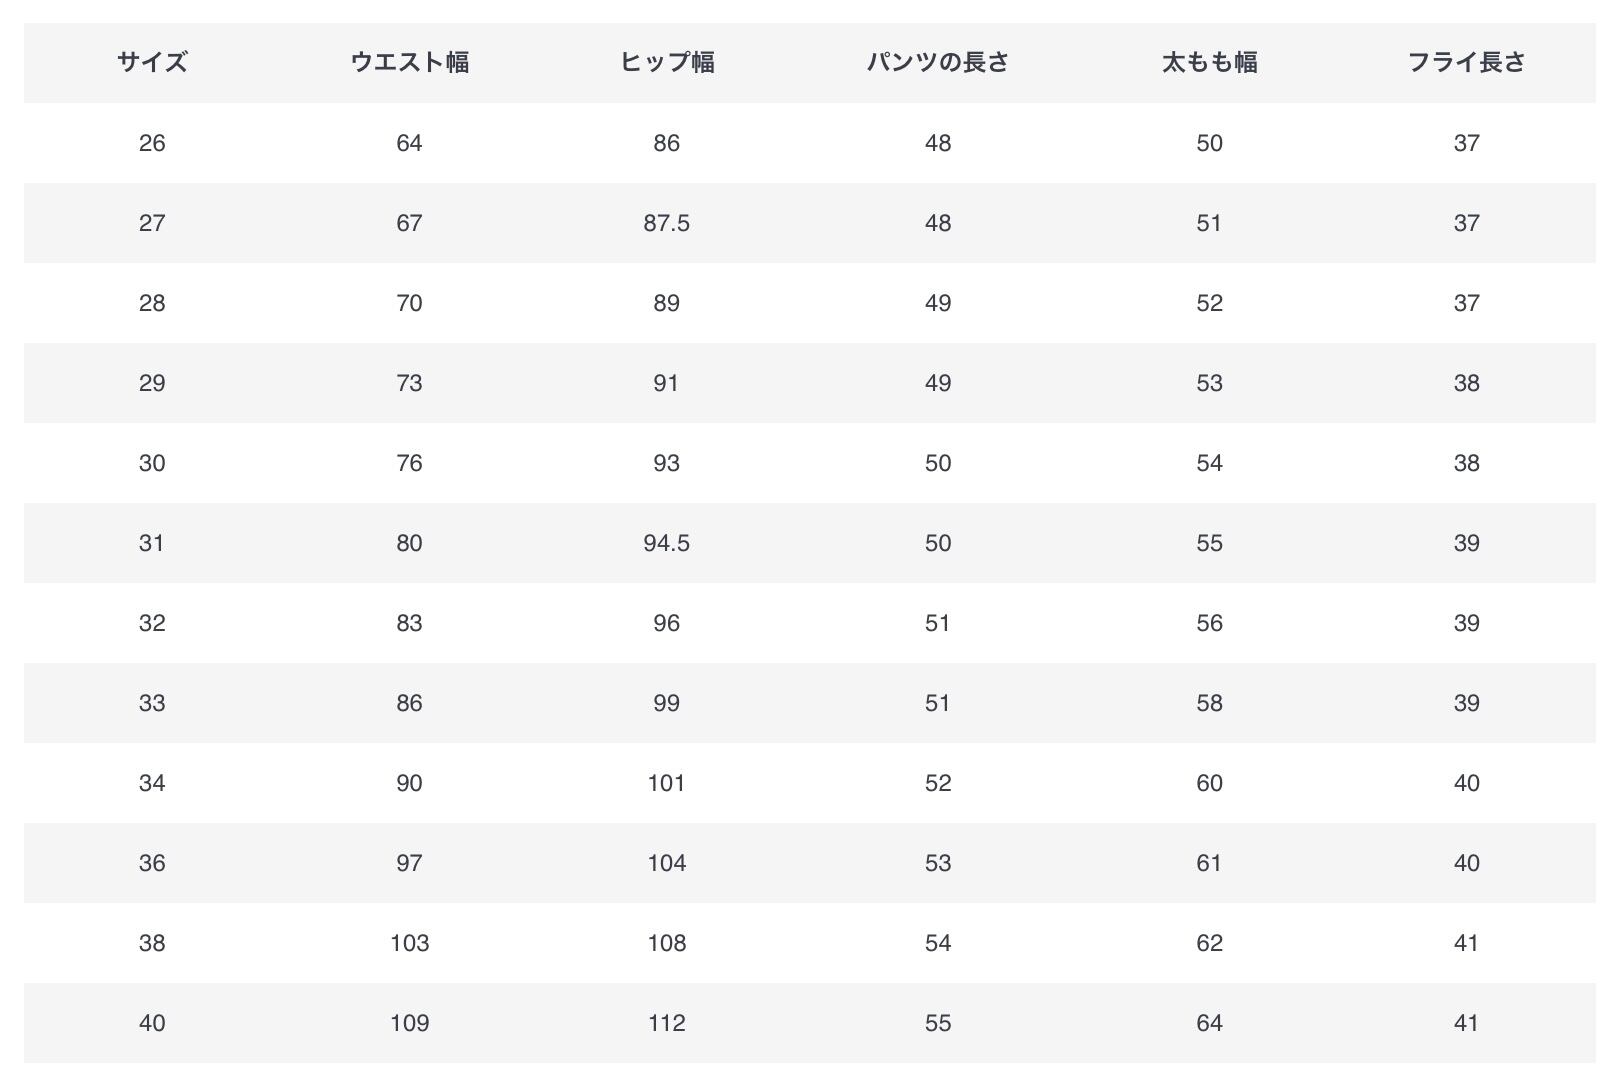Screen dimensions: 1620x1086
Task: Select the ヒップ幅 column header
Action: pos(666,62)
